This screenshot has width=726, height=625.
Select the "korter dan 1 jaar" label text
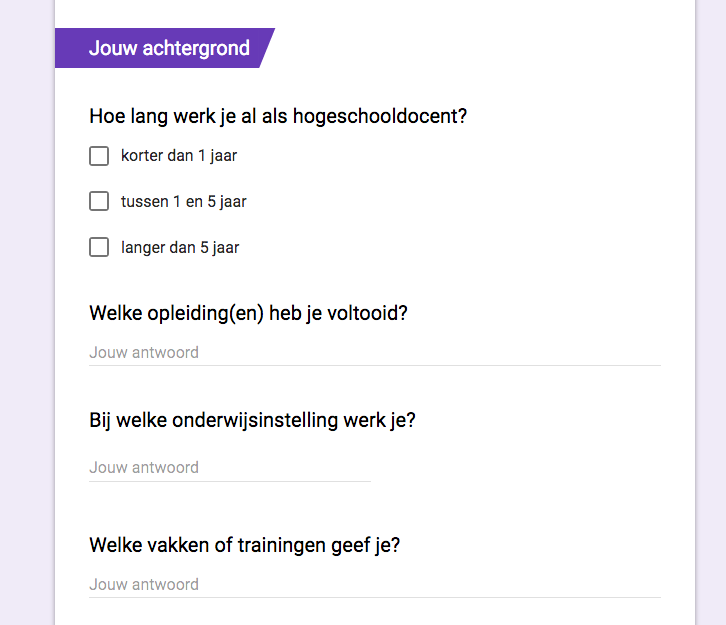pyautogui.click(x=179, y=156)
